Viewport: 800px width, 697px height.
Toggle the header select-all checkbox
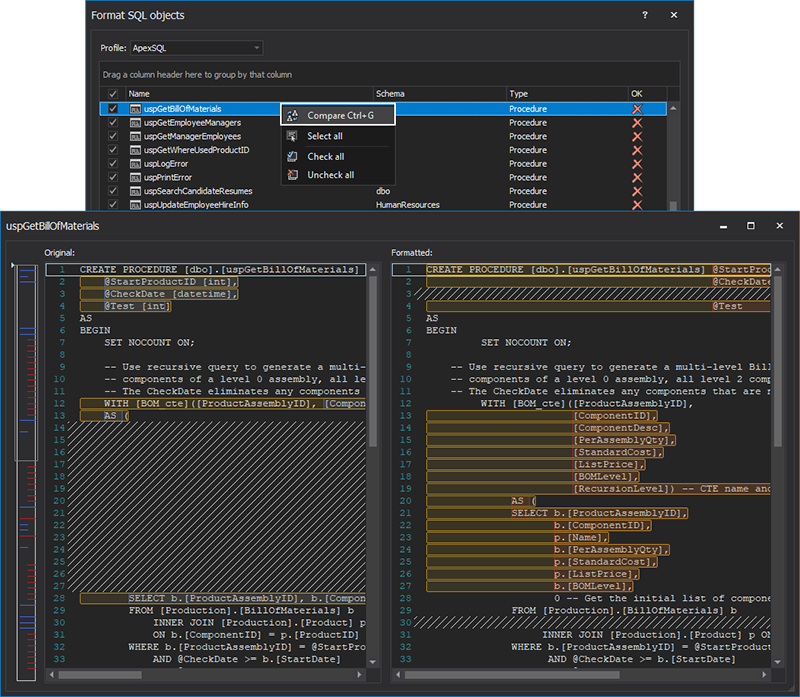pyautogui.click(x=113, y=94)
